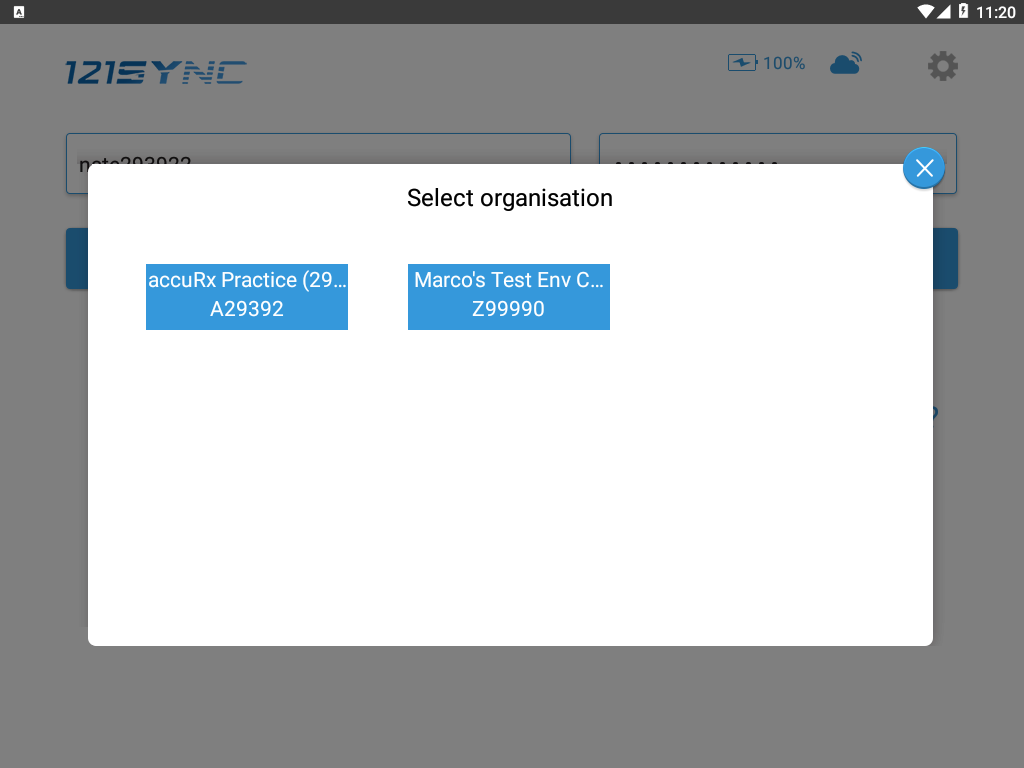Tap the system battery status icon

click(x=963, y=11)
